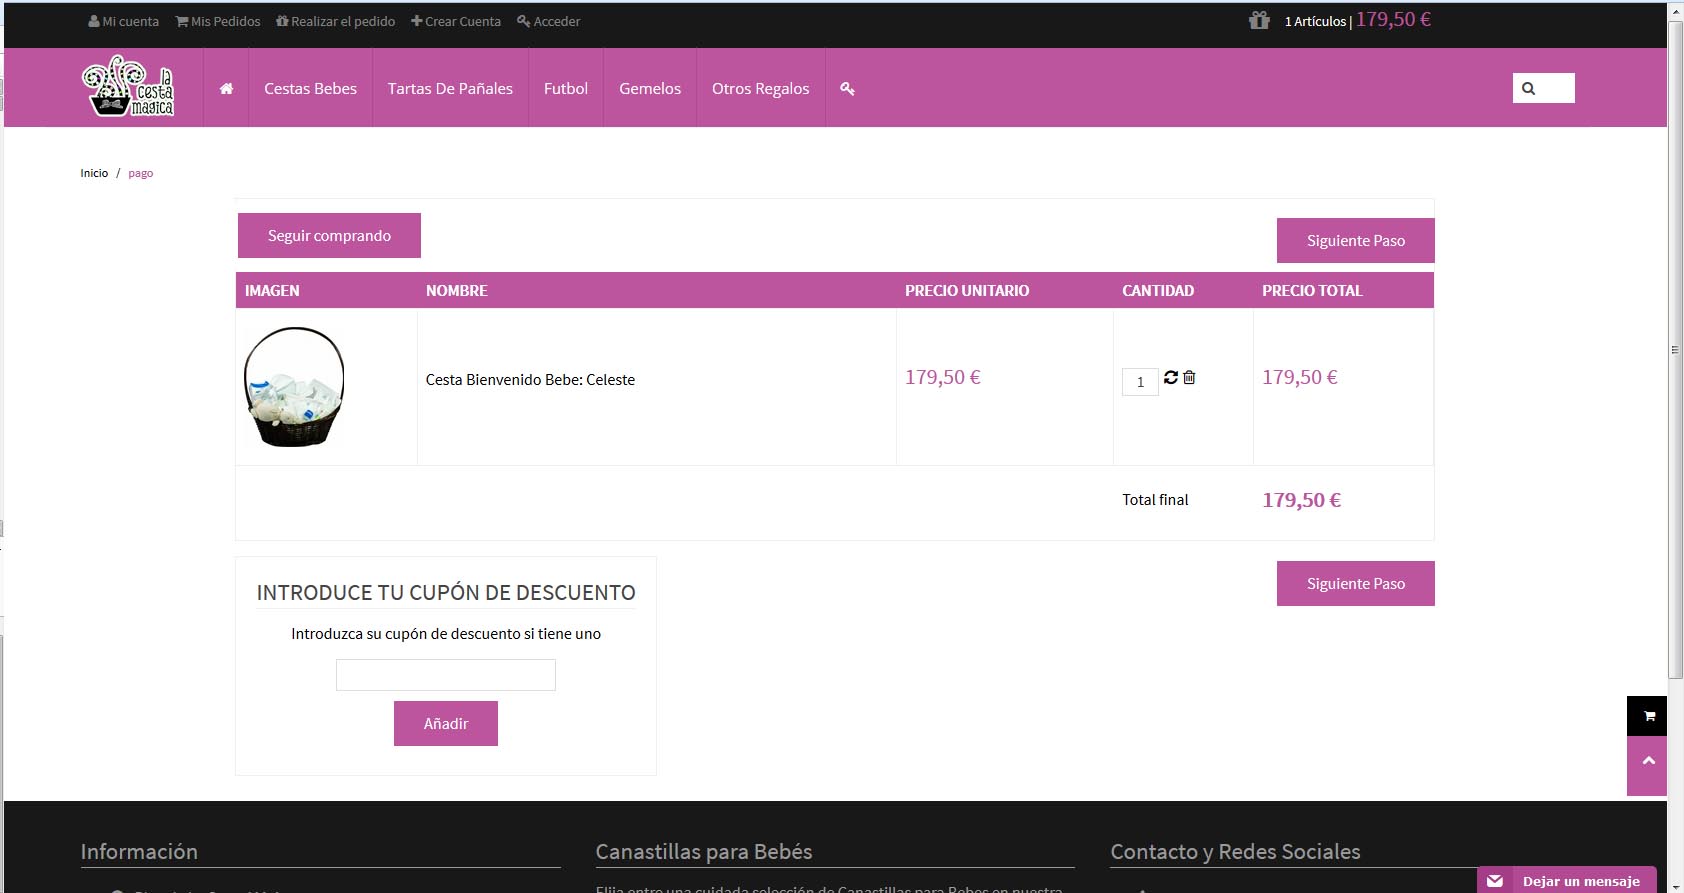The image size is (1684, 893).
Task: Go to Mi cuenta link
Action: click(124, 21)
